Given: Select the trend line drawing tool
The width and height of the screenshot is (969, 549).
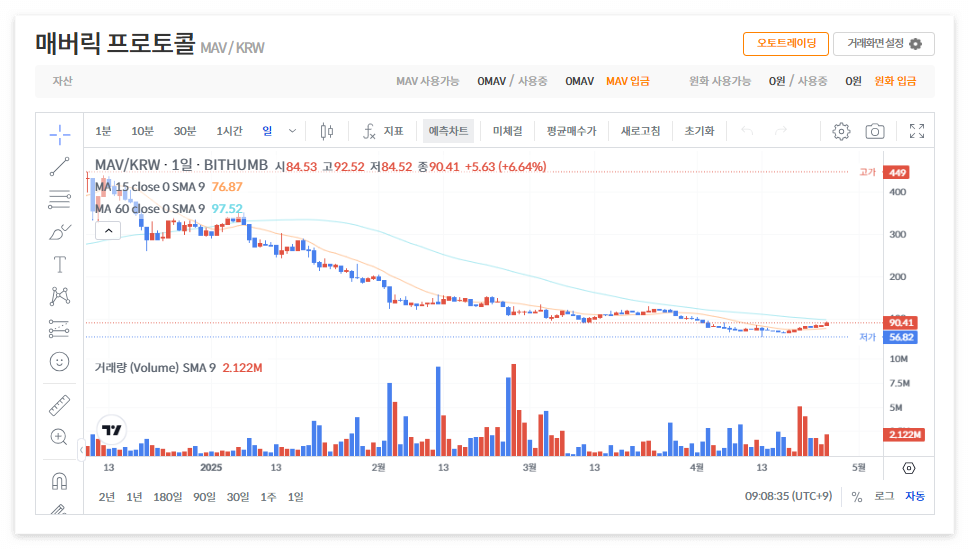Looking at the screenshot, I should point(59,166).
